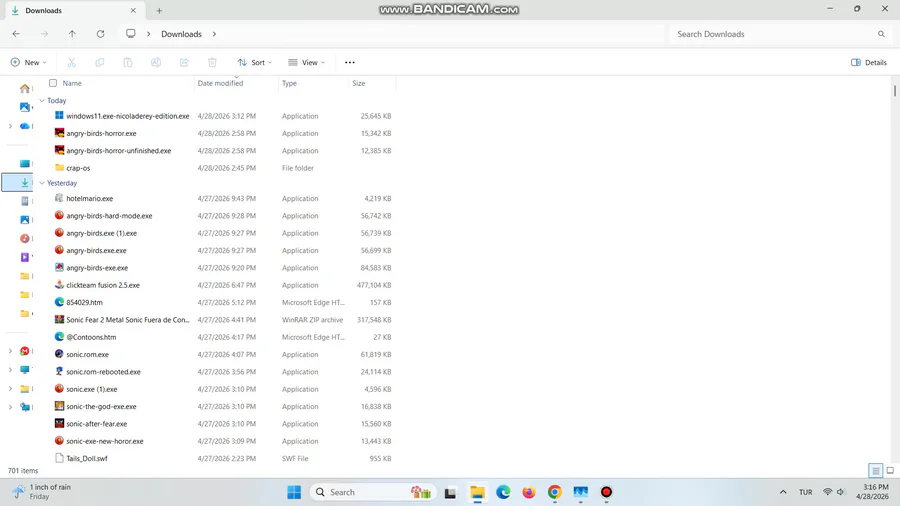
Task: Open Microsoft Edge from the taskbar
Action: click(x=503, y=492)
